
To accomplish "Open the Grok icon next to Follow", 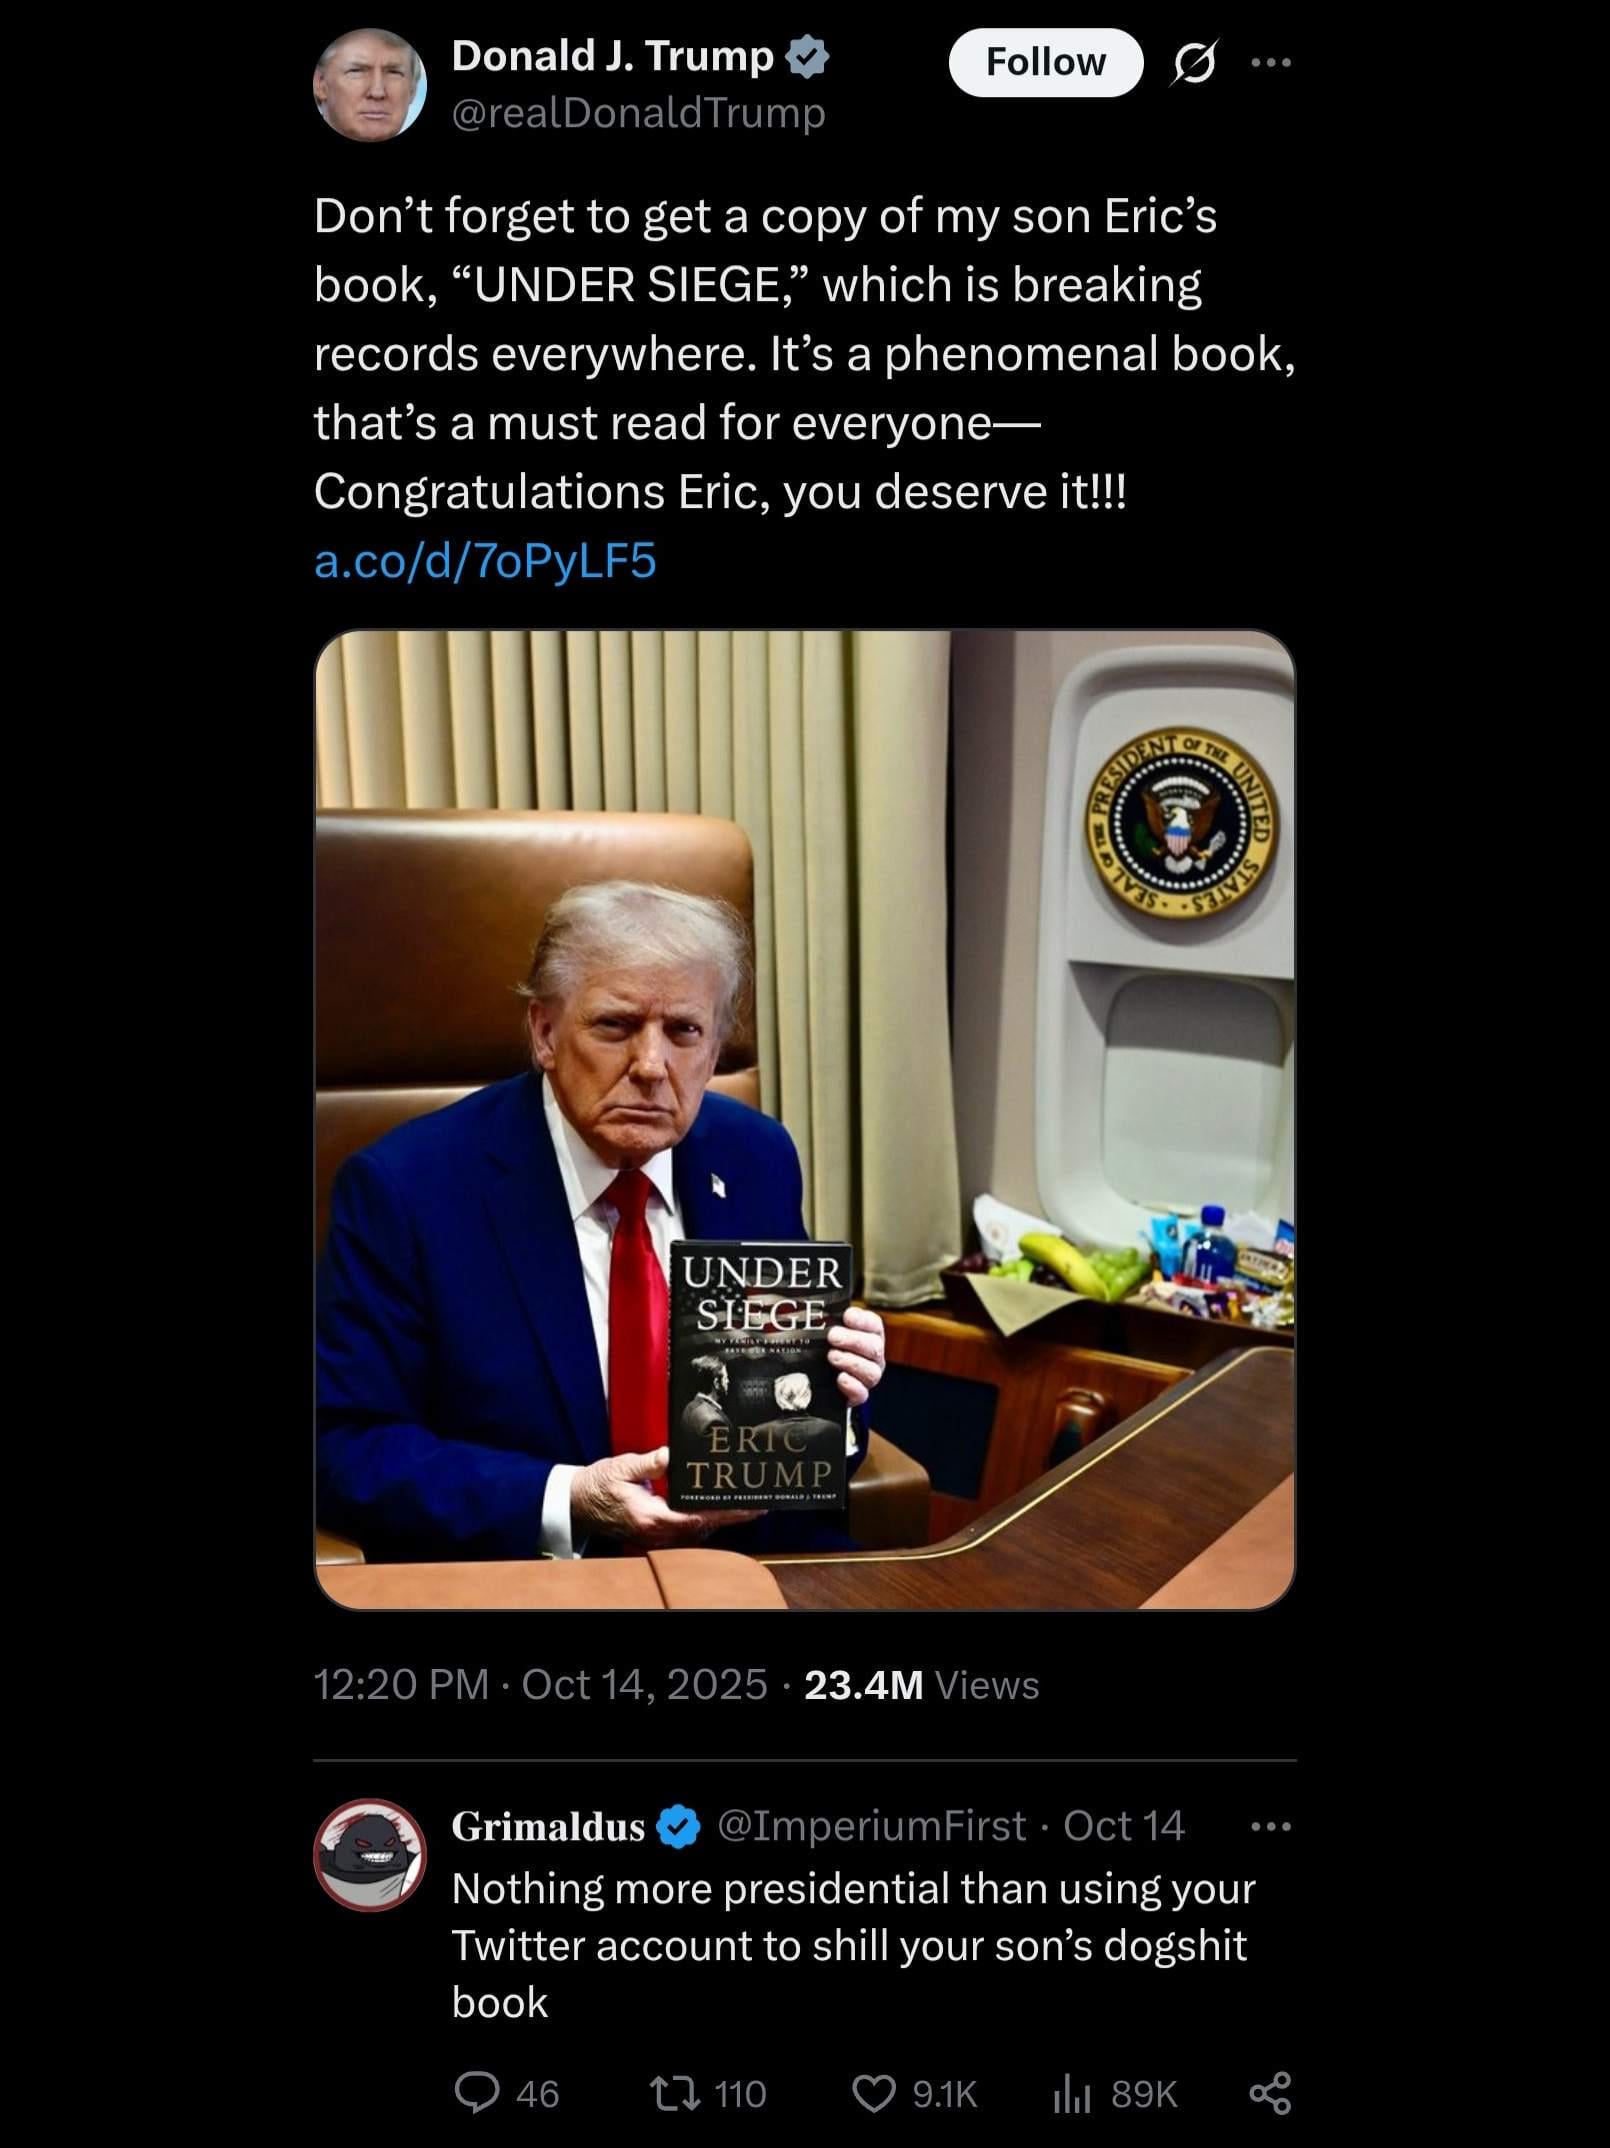I will pyautogui.click(x=1194, y=62).
